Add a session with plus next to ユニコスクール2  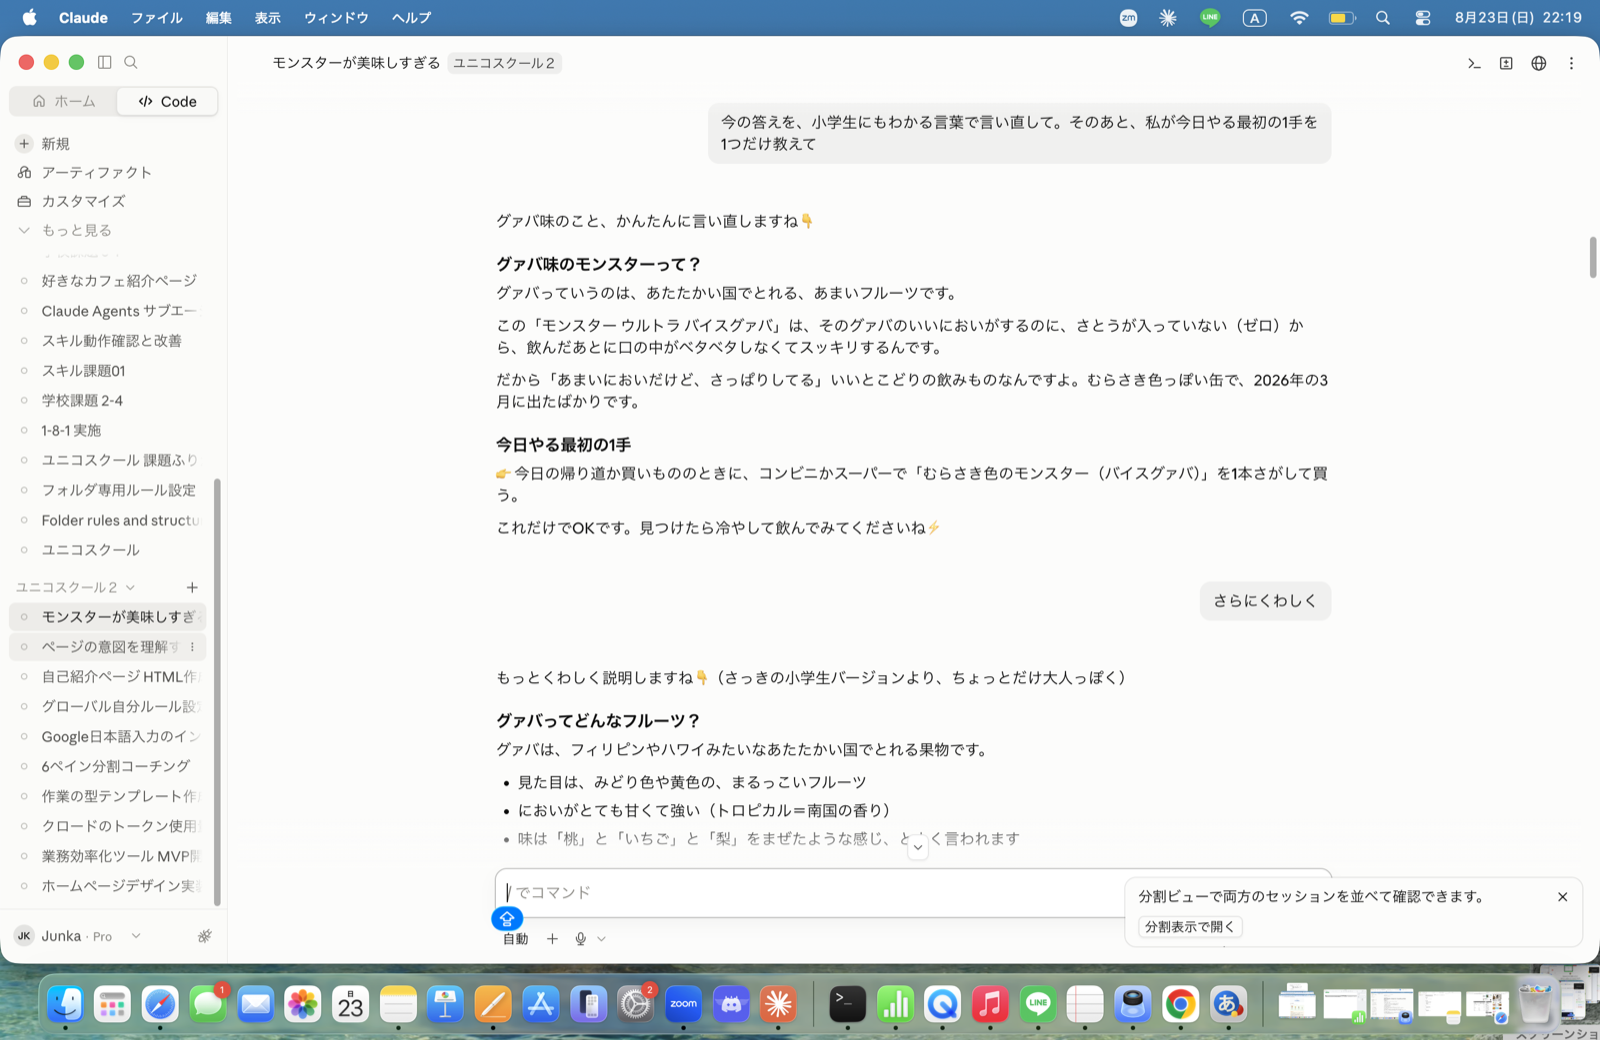[192, 587]
